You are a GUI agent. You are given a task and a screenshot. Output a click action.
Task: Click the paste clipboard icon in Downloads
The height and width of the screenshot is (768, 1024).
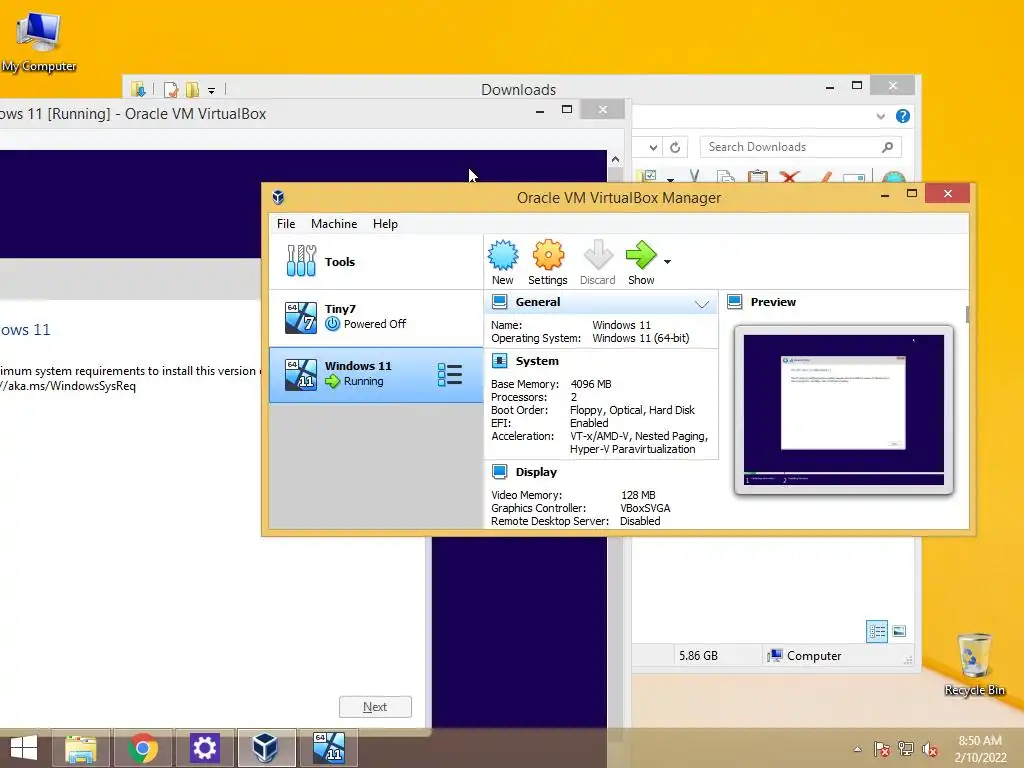click(x=758, y=176)
